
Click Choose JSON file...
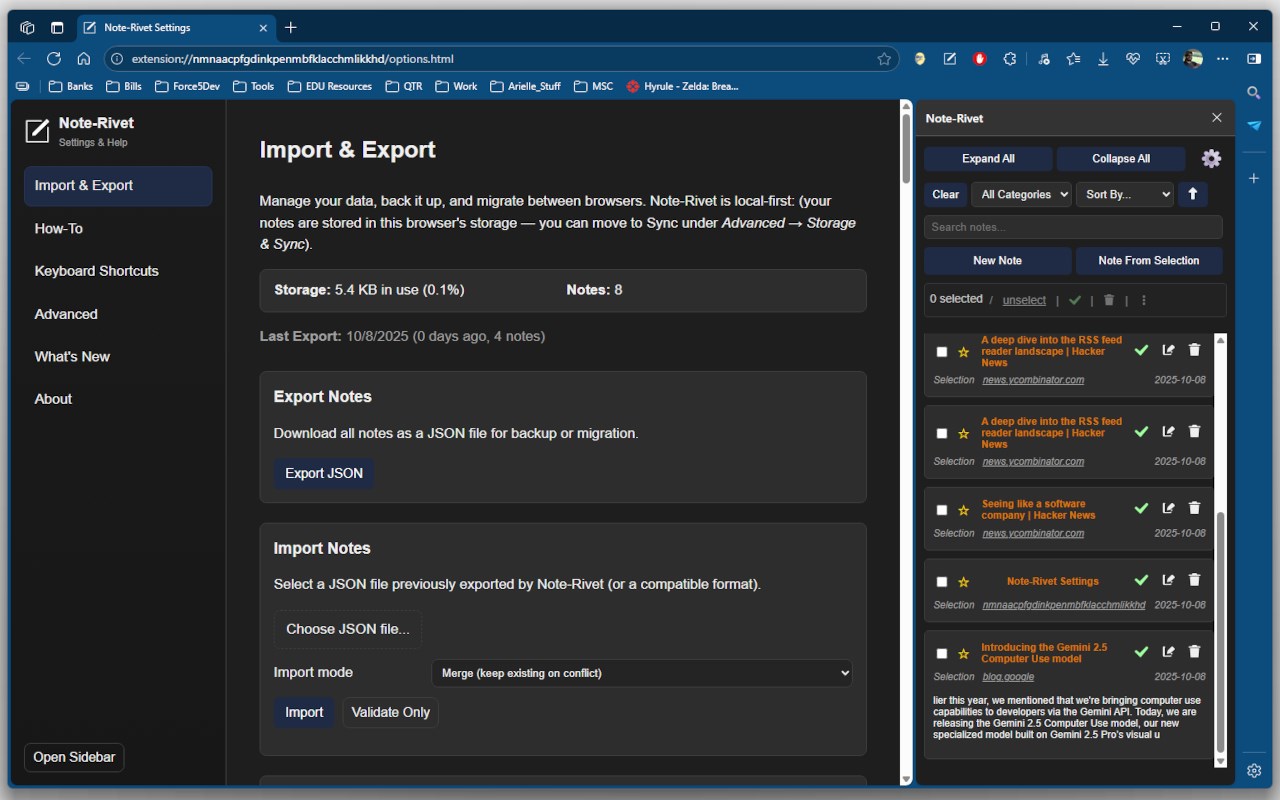pos(348,629)
